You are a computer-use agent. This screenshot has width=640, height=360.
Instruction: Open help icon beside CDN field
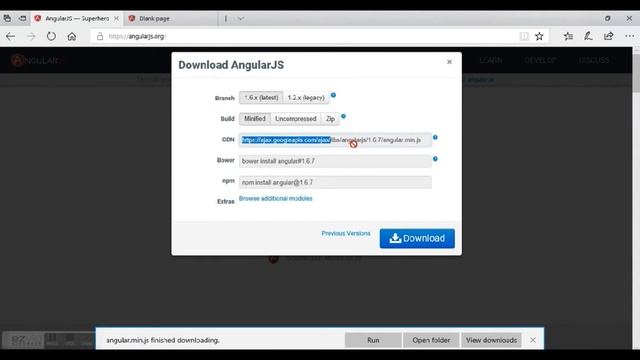(435, 138)
